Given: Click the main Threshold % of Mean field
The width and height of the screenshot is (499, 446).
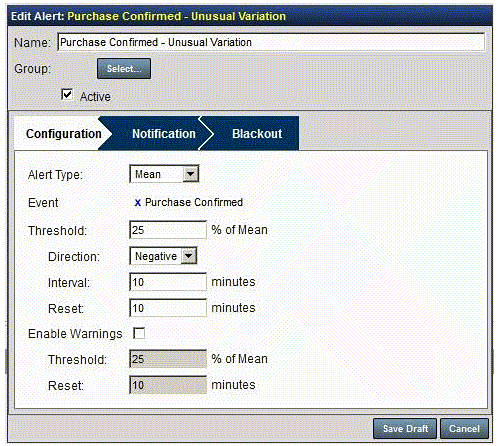Looking at the screenshot, I should coord(168,230).
